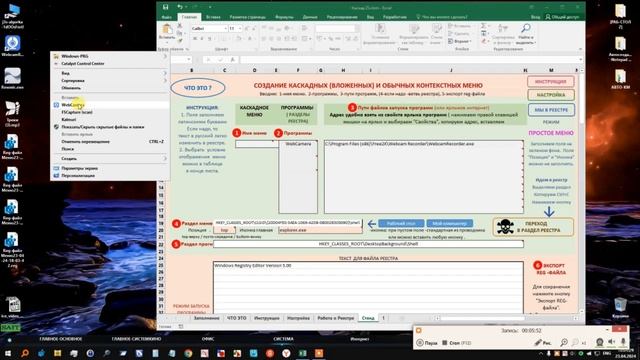
Task: Click the Рабочий стол button
Action: (x=401, y=223)
